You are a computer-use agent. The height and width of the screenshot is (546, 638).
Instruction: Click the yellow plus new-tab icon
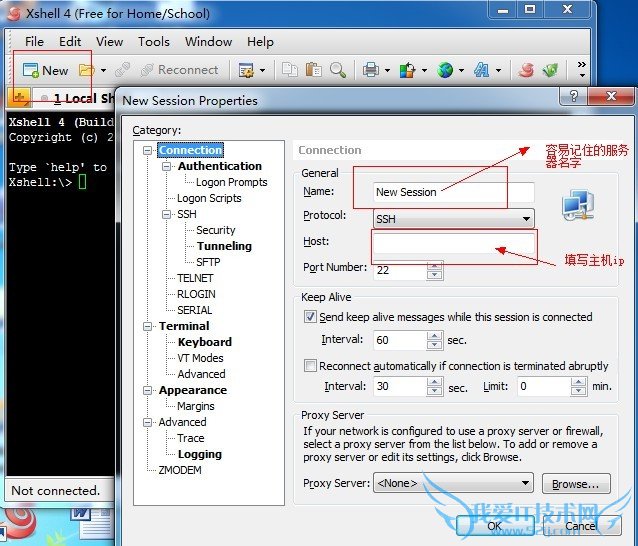pos(19,98)
